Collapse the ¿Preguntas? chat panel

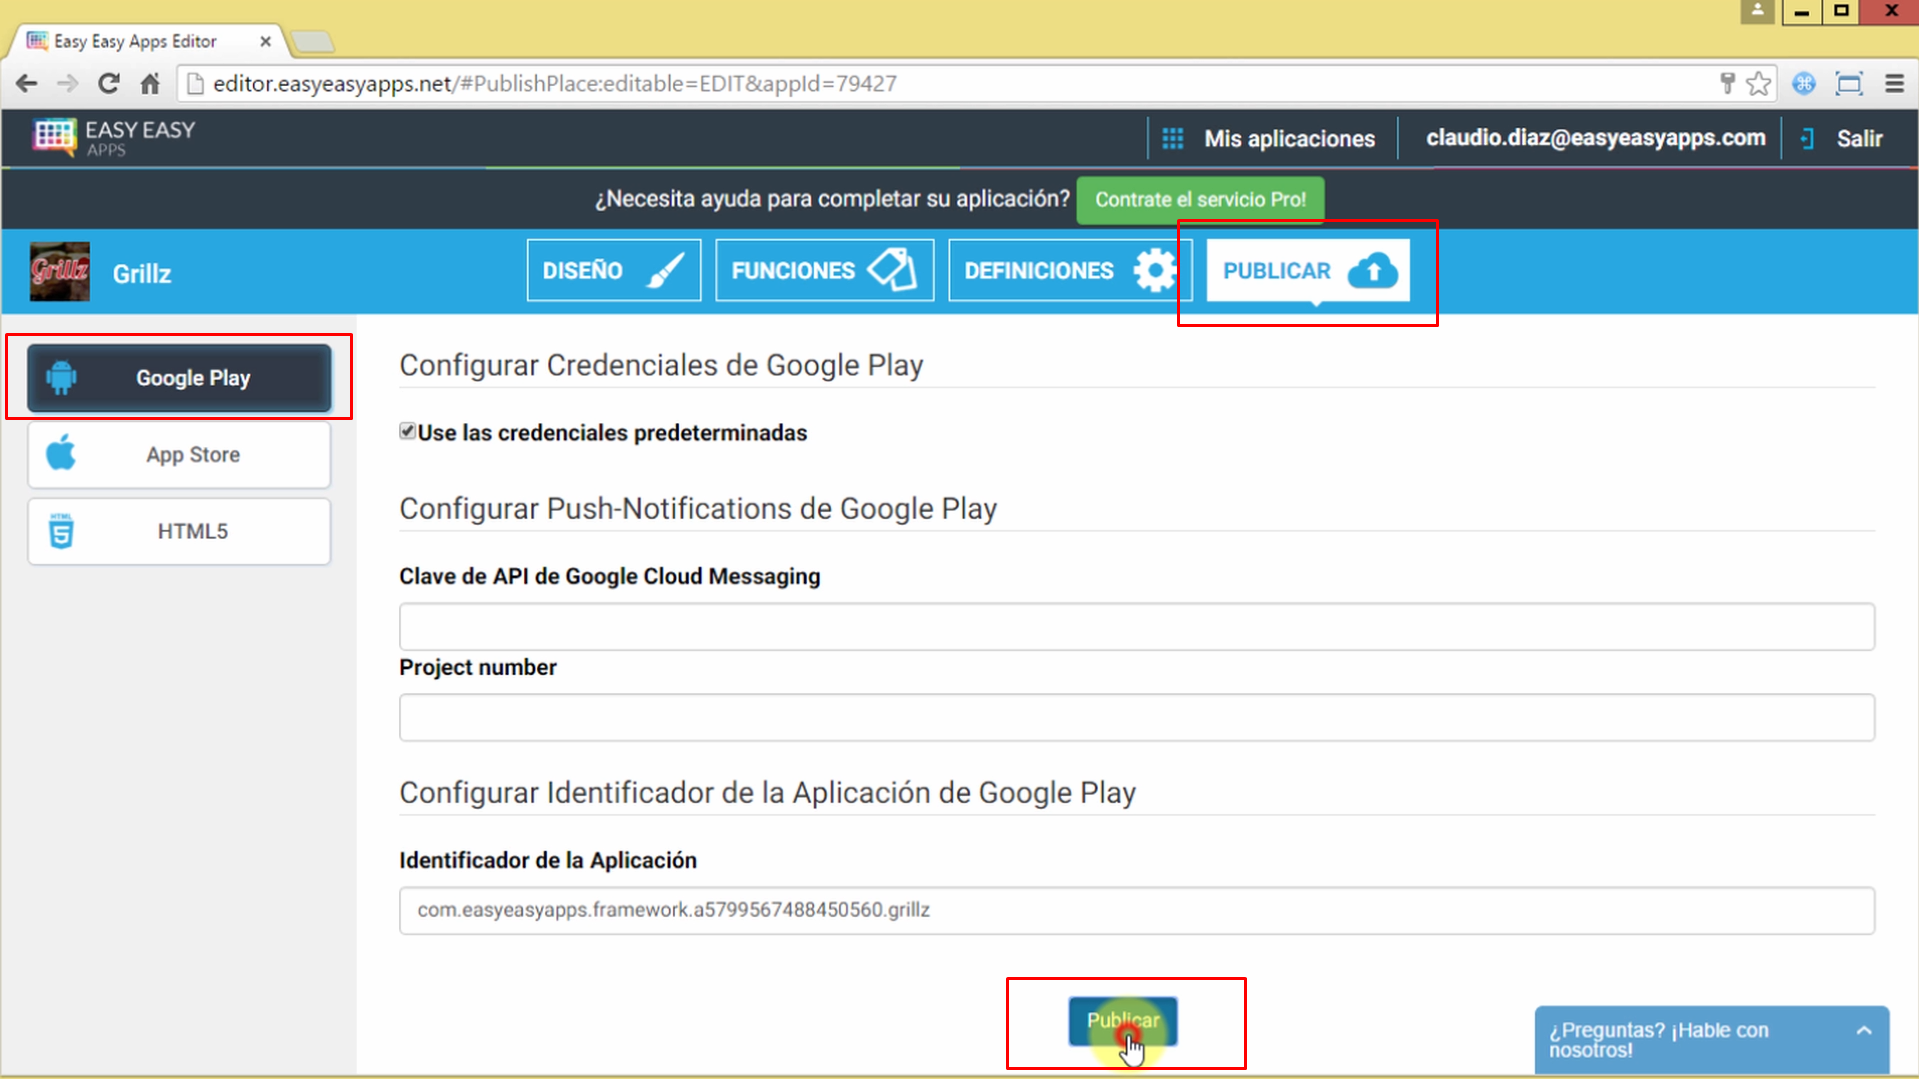tap(1863, 1030)
